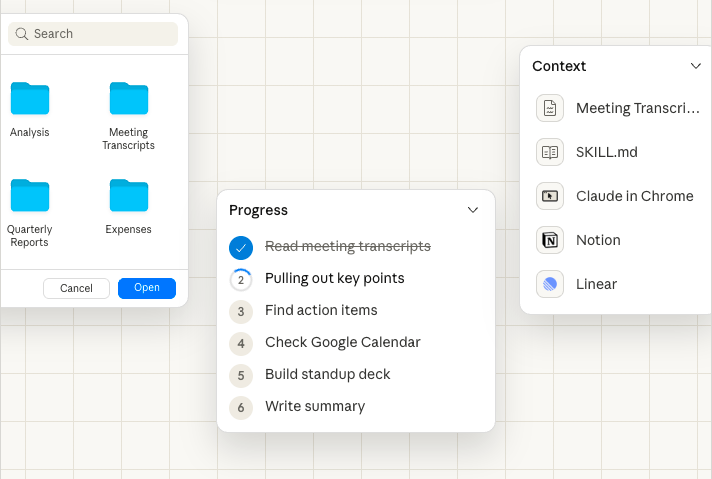Click the 'Quarterly Reports' folder name

point(30,236)
